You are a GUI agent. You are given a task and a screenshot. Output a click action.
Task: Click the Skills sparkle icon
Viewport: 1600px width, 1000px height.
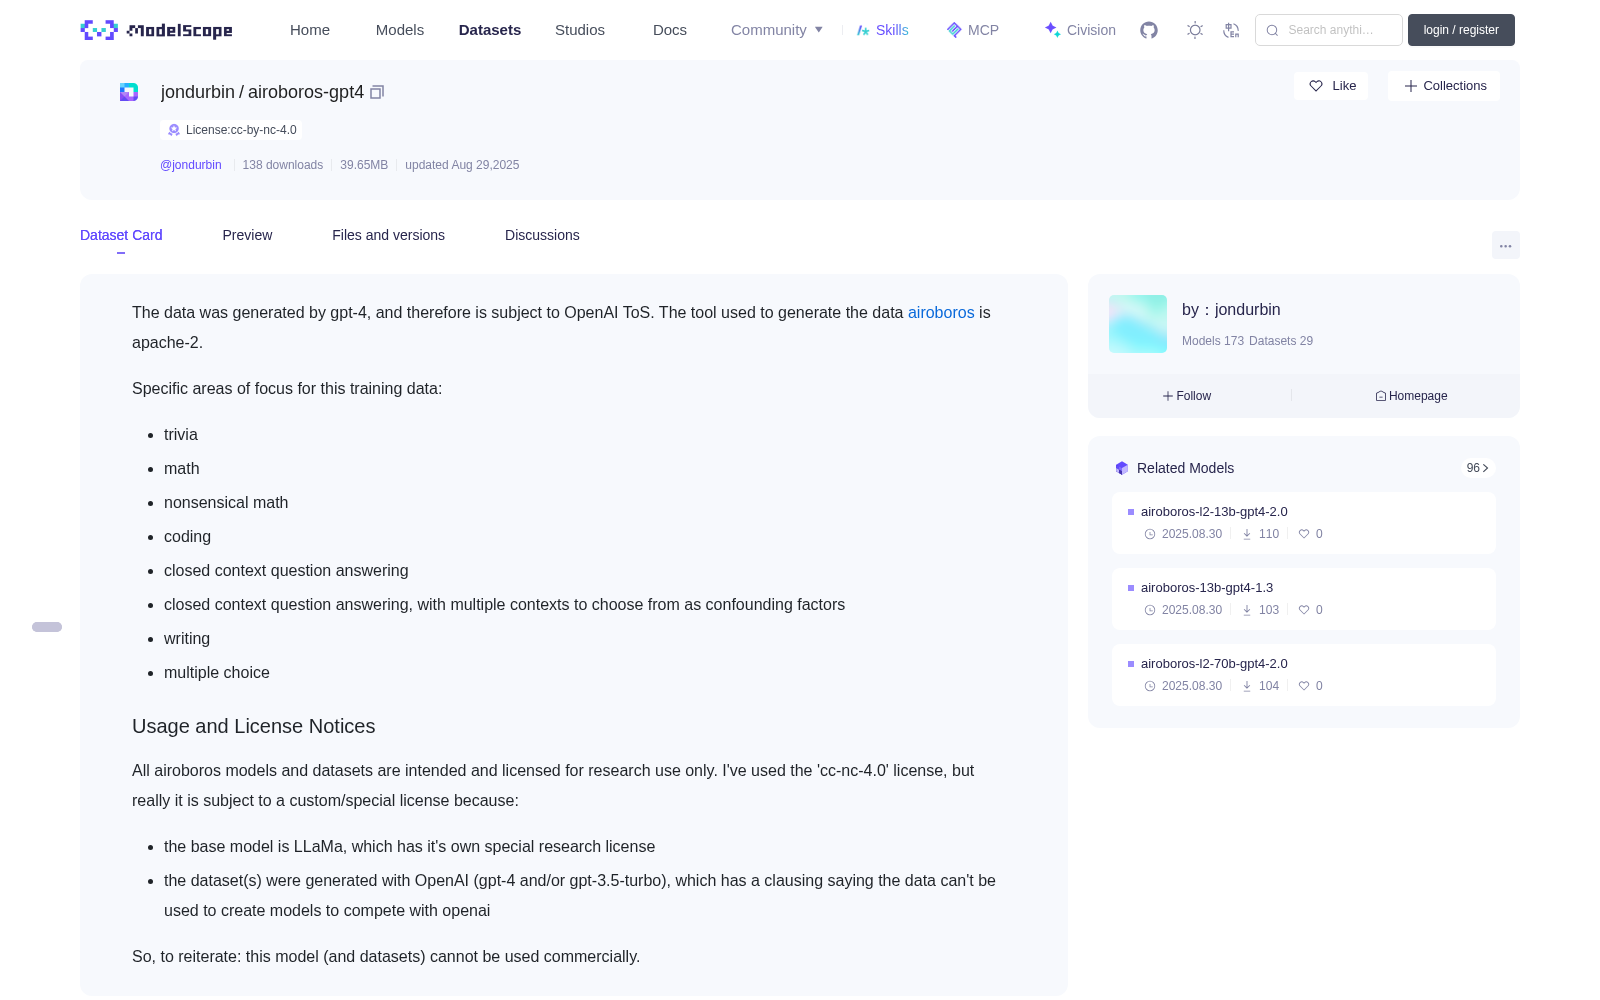[x=863, y=30]
